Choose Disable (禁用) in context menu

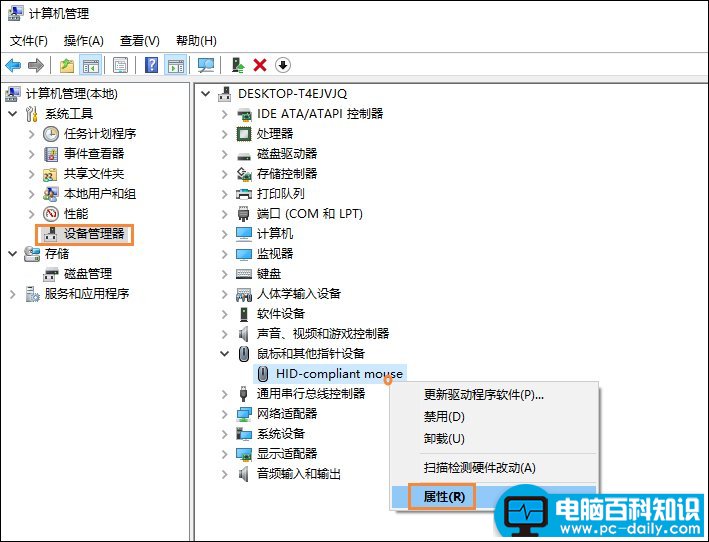pyautogui.click(x=494, y=416)
